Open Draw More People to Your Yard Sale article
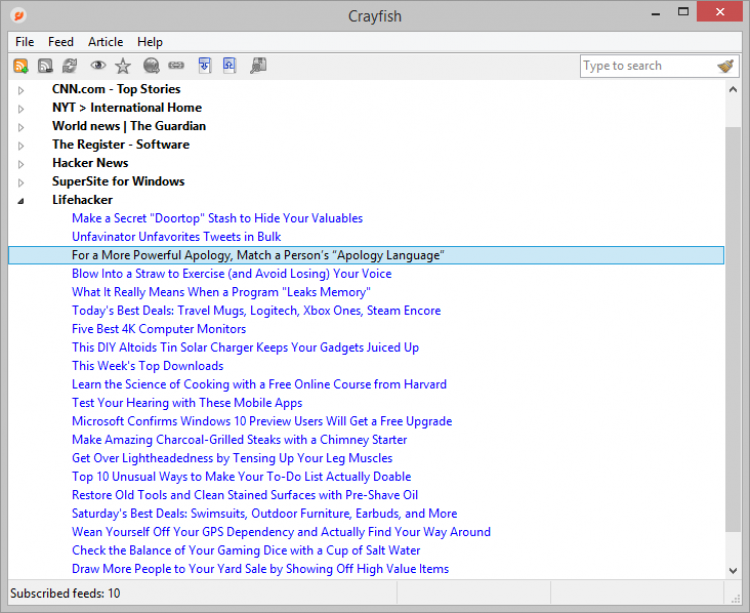This screenshot has height=613, width=750. (x=260, y=569)
